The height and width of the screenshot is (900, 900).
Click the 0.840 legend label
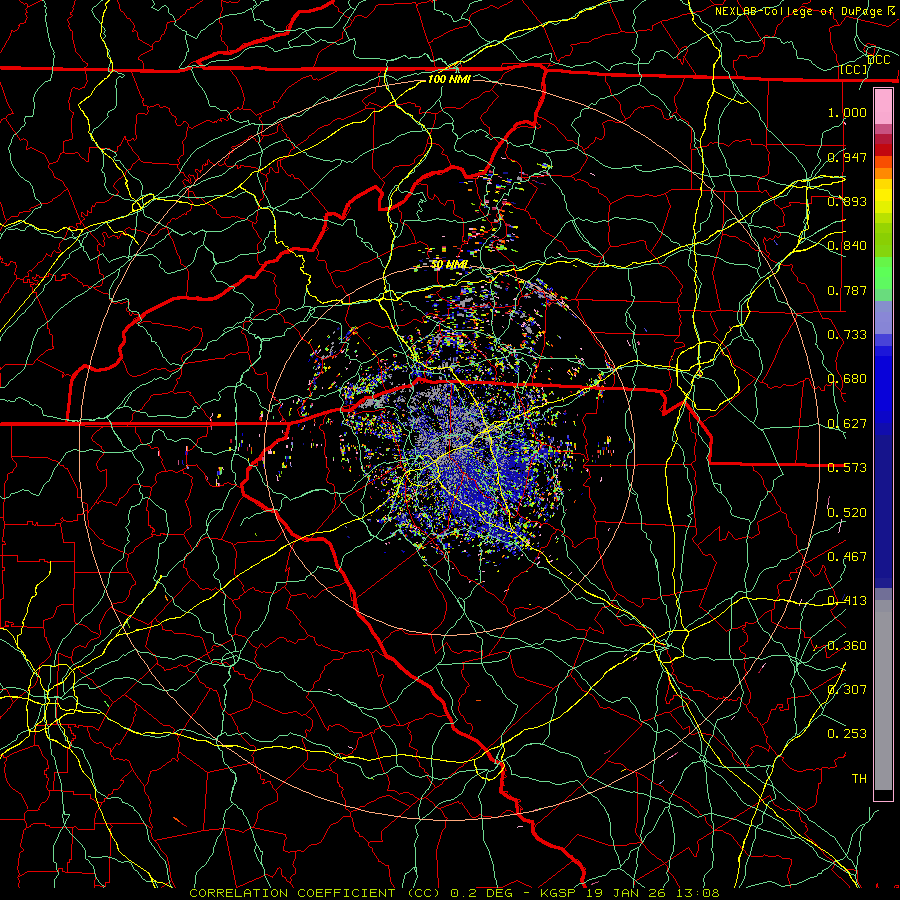[x=847, y=246]
